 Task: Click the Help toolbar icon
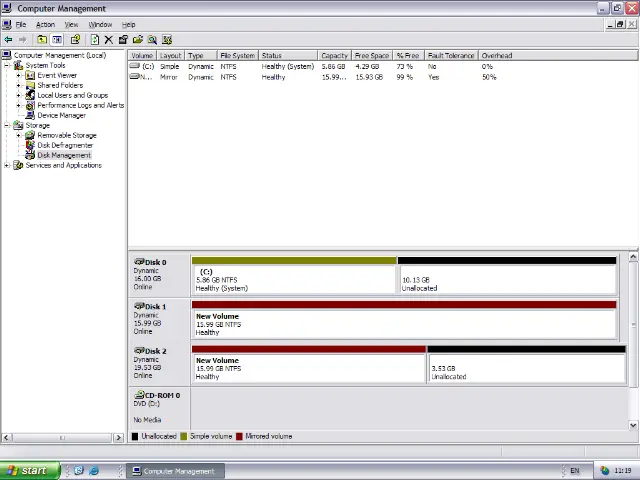[75, 40]
